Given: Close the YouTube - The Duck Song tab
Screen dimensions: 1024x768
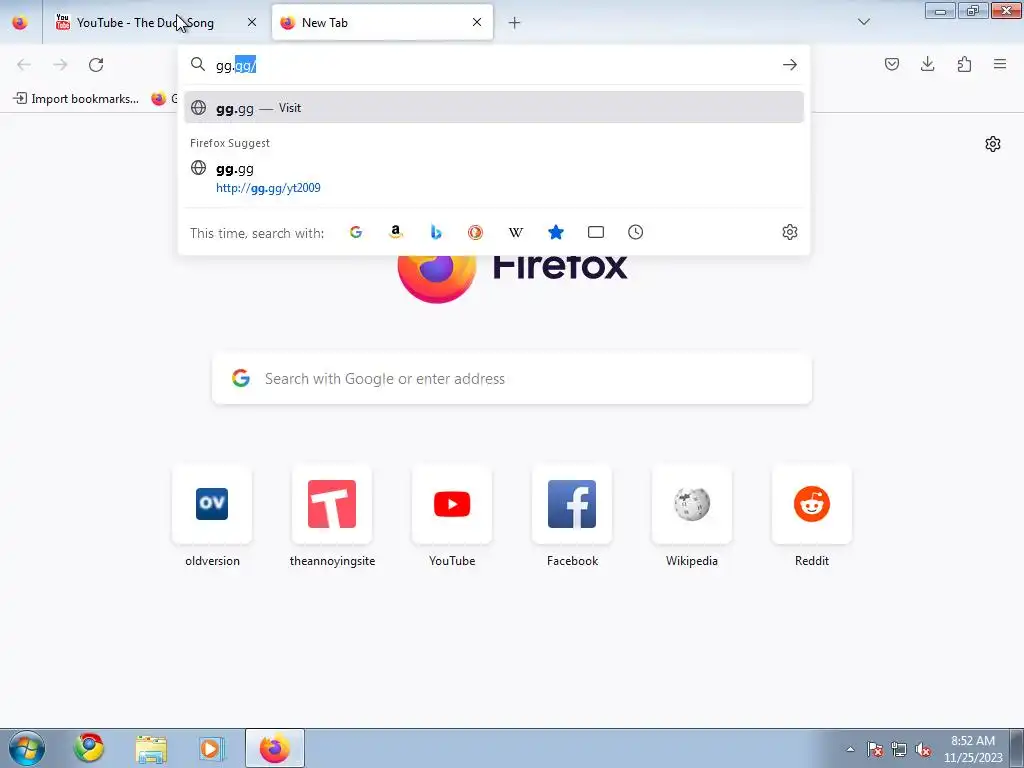Looking at the screenshot, I should (251, 22).
